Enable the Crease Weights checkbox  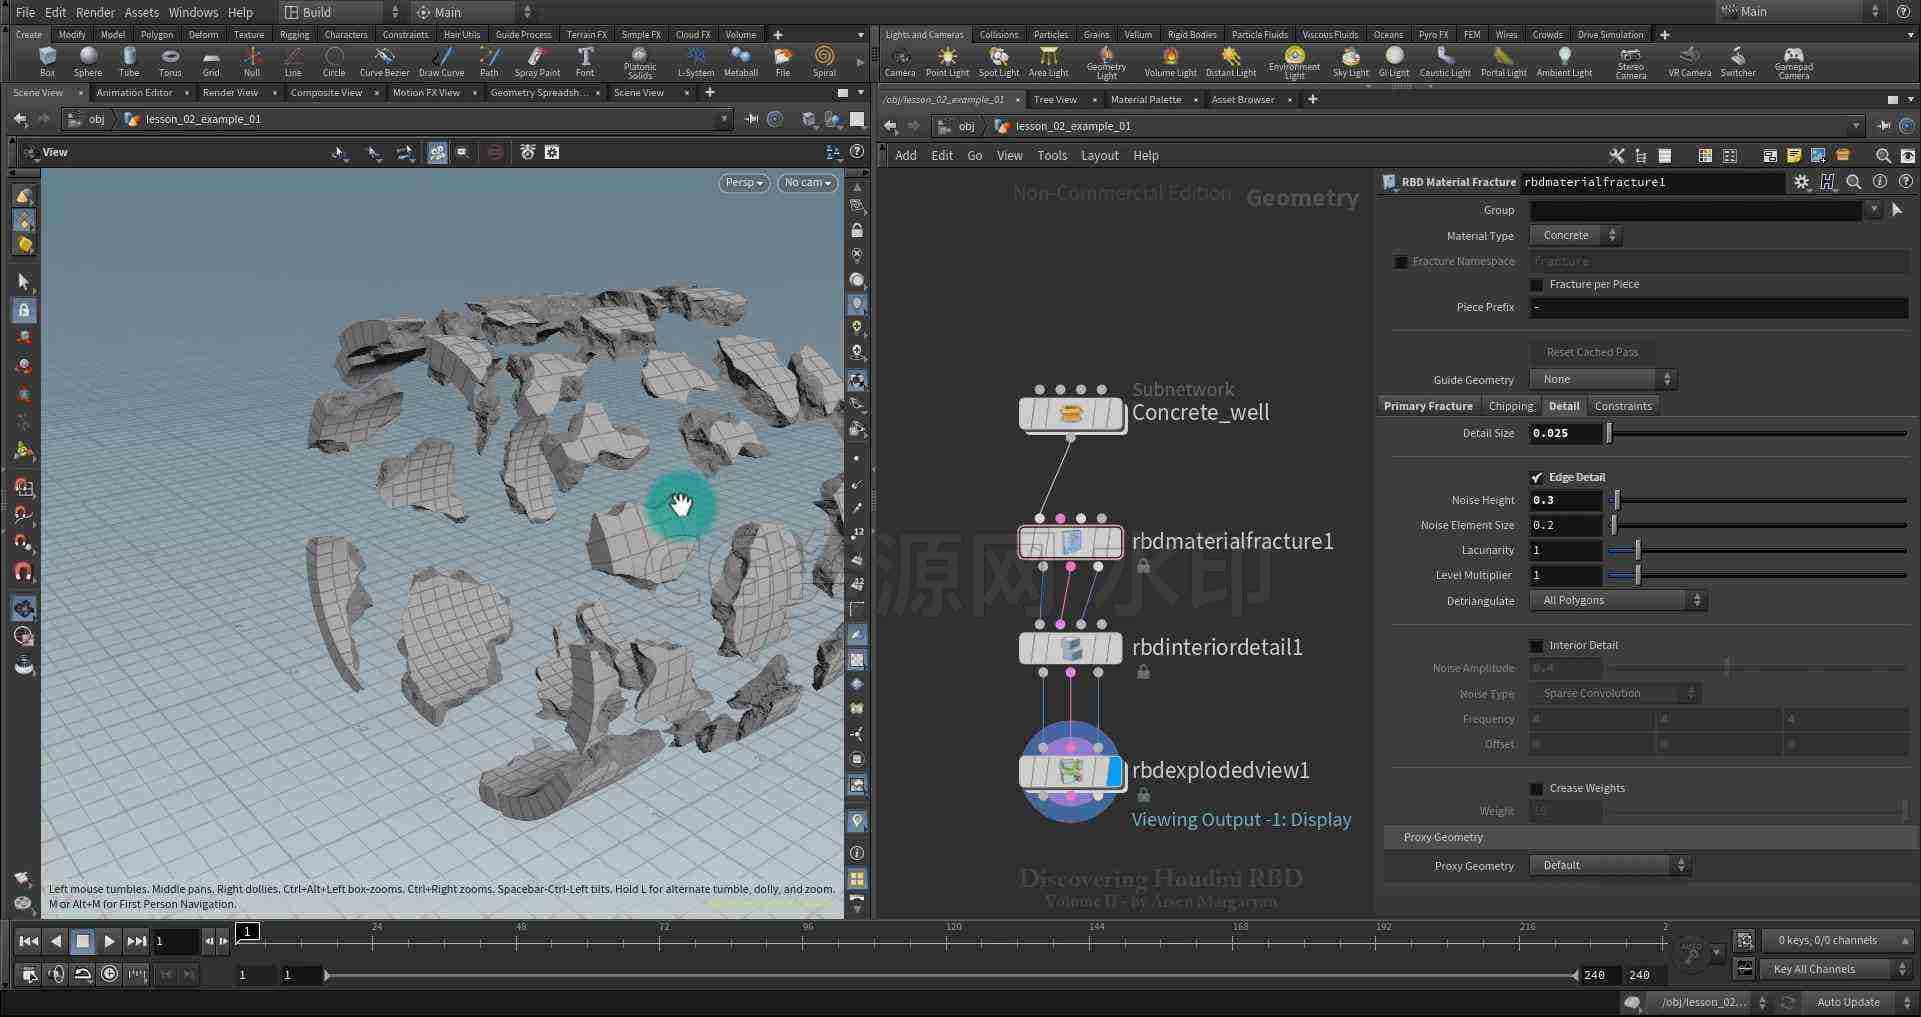click(x=1537, y=788)
